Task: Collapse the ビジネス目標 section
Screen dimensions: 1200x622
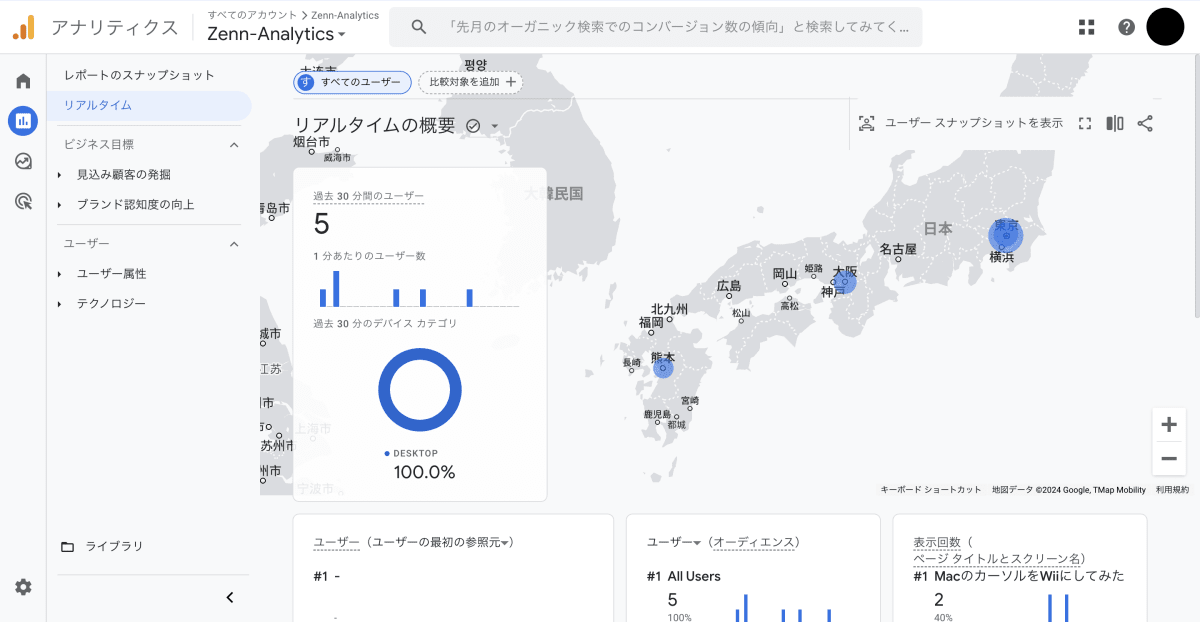Action: click(x=234, y=144)
